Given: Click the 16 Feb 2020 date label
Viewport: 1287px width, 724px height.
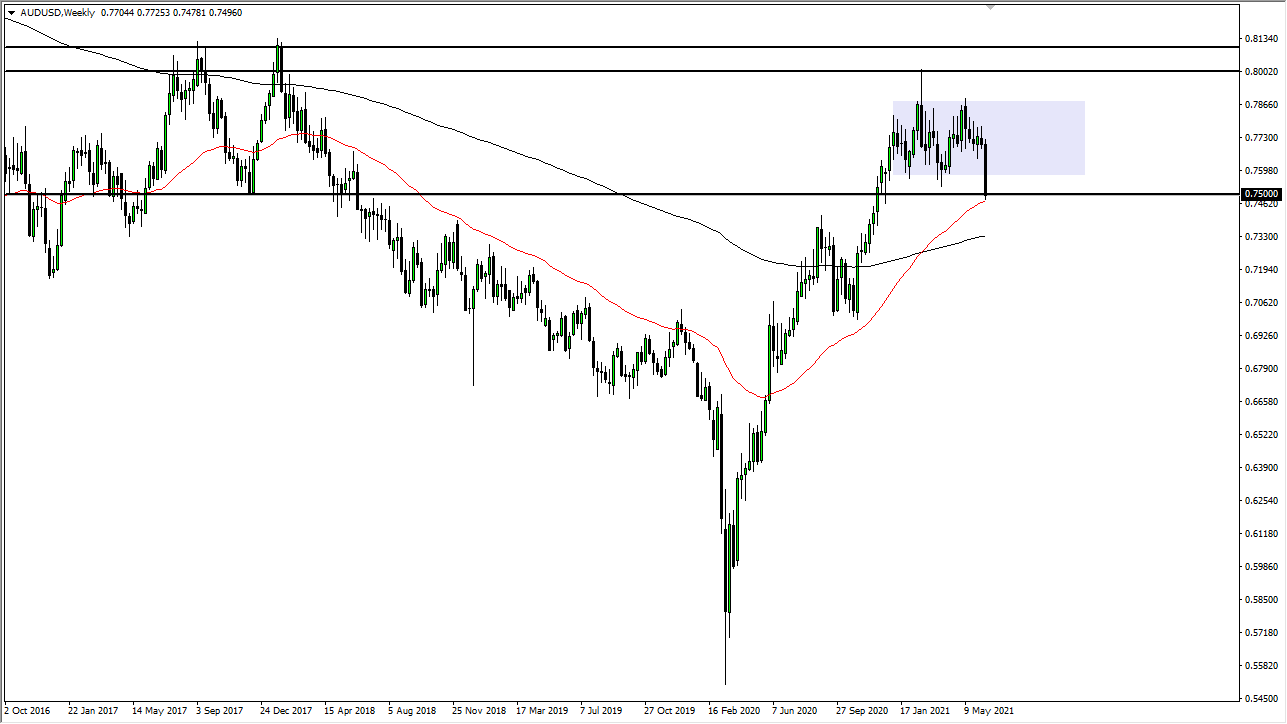Looking at the screenshot, I should [733, 711].
